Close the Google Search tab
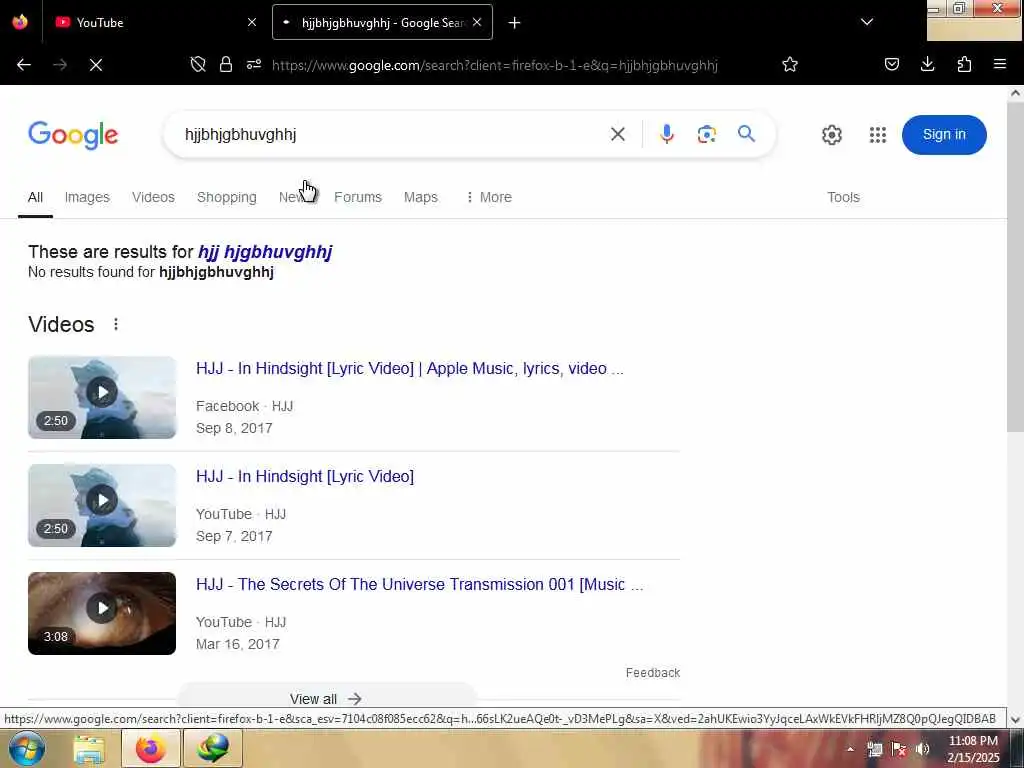 click(477, 22)
